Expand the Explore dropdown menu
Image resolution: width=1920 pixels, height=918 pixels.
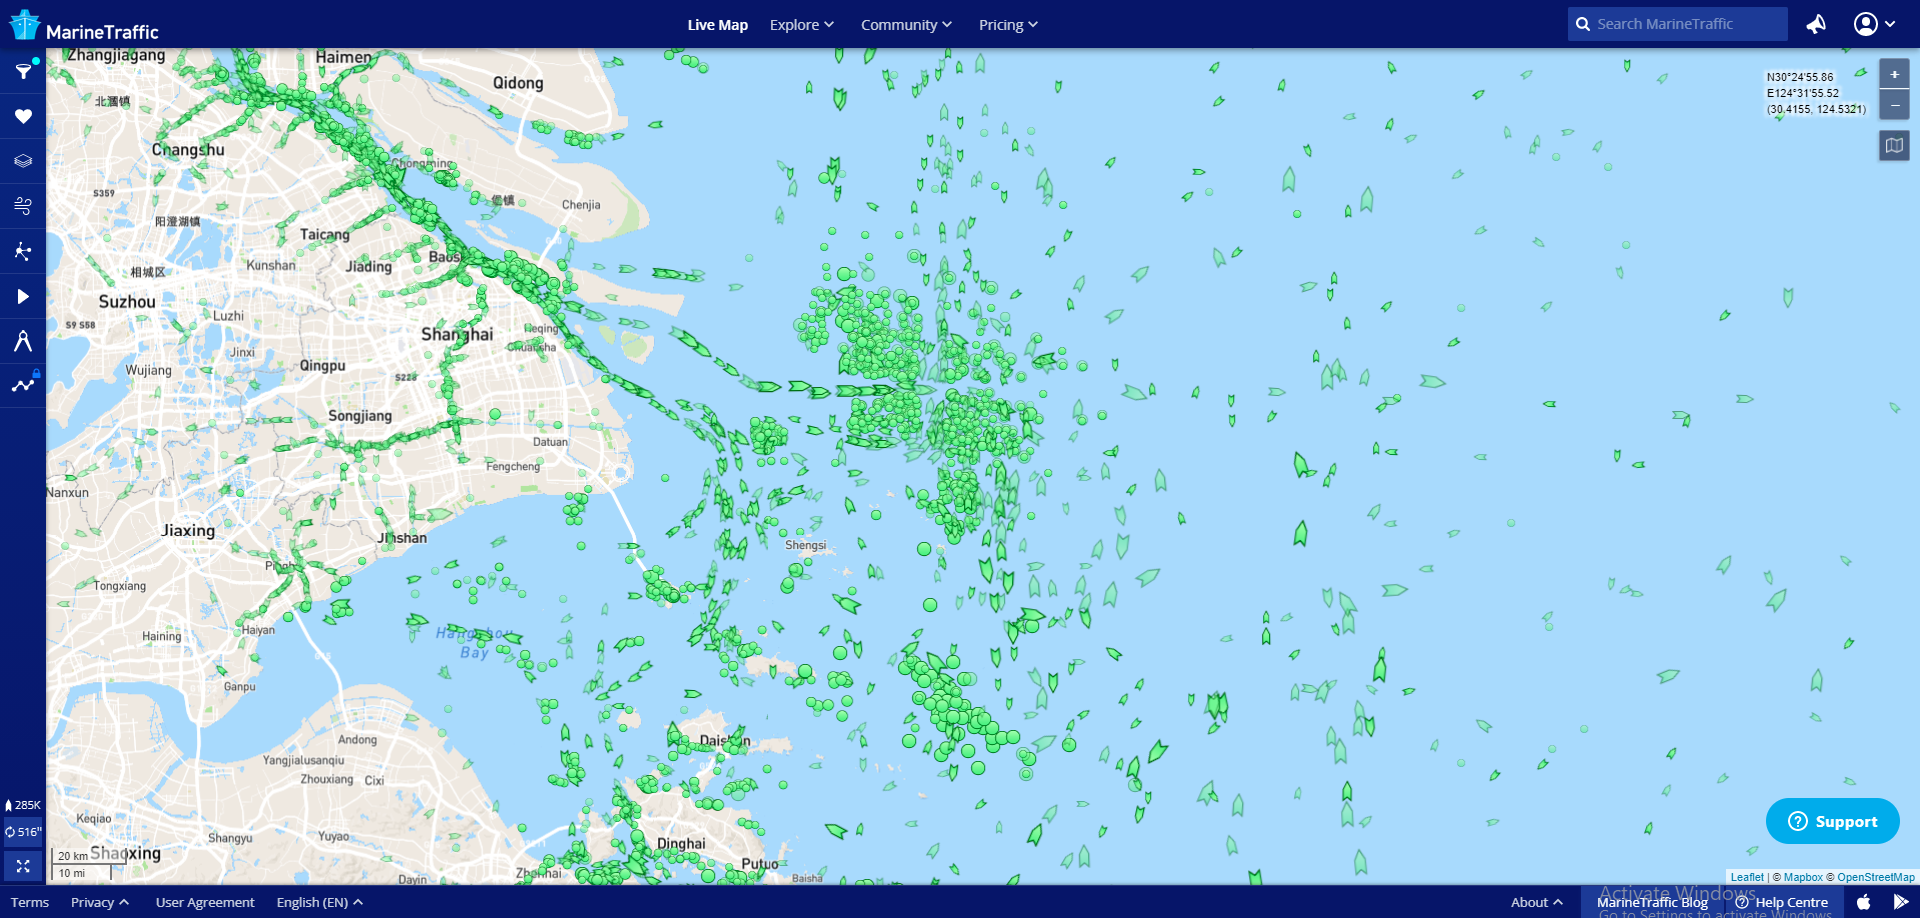click(x=801, y=25)
